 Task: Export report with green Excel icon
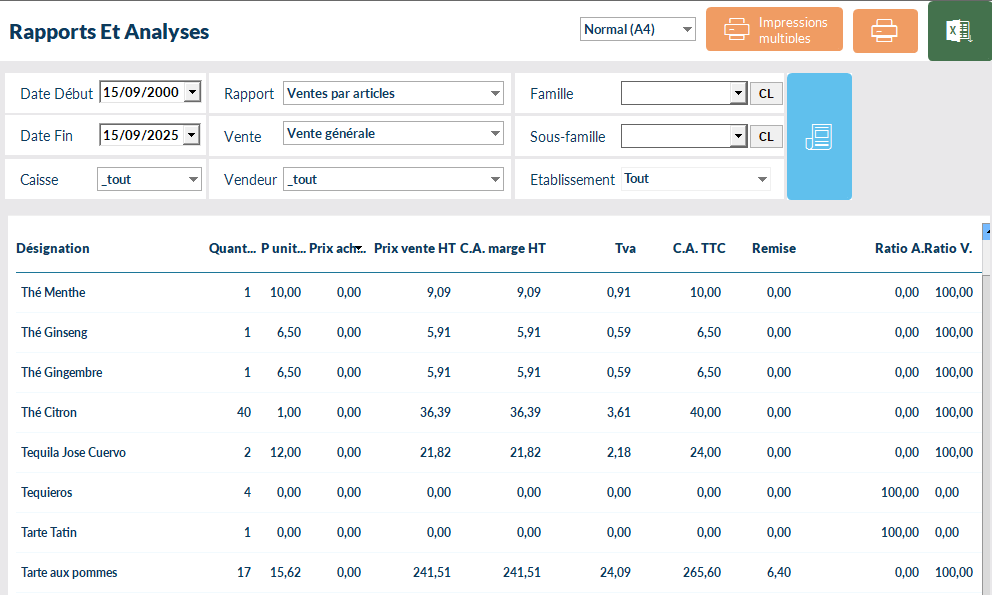point(959,31)
